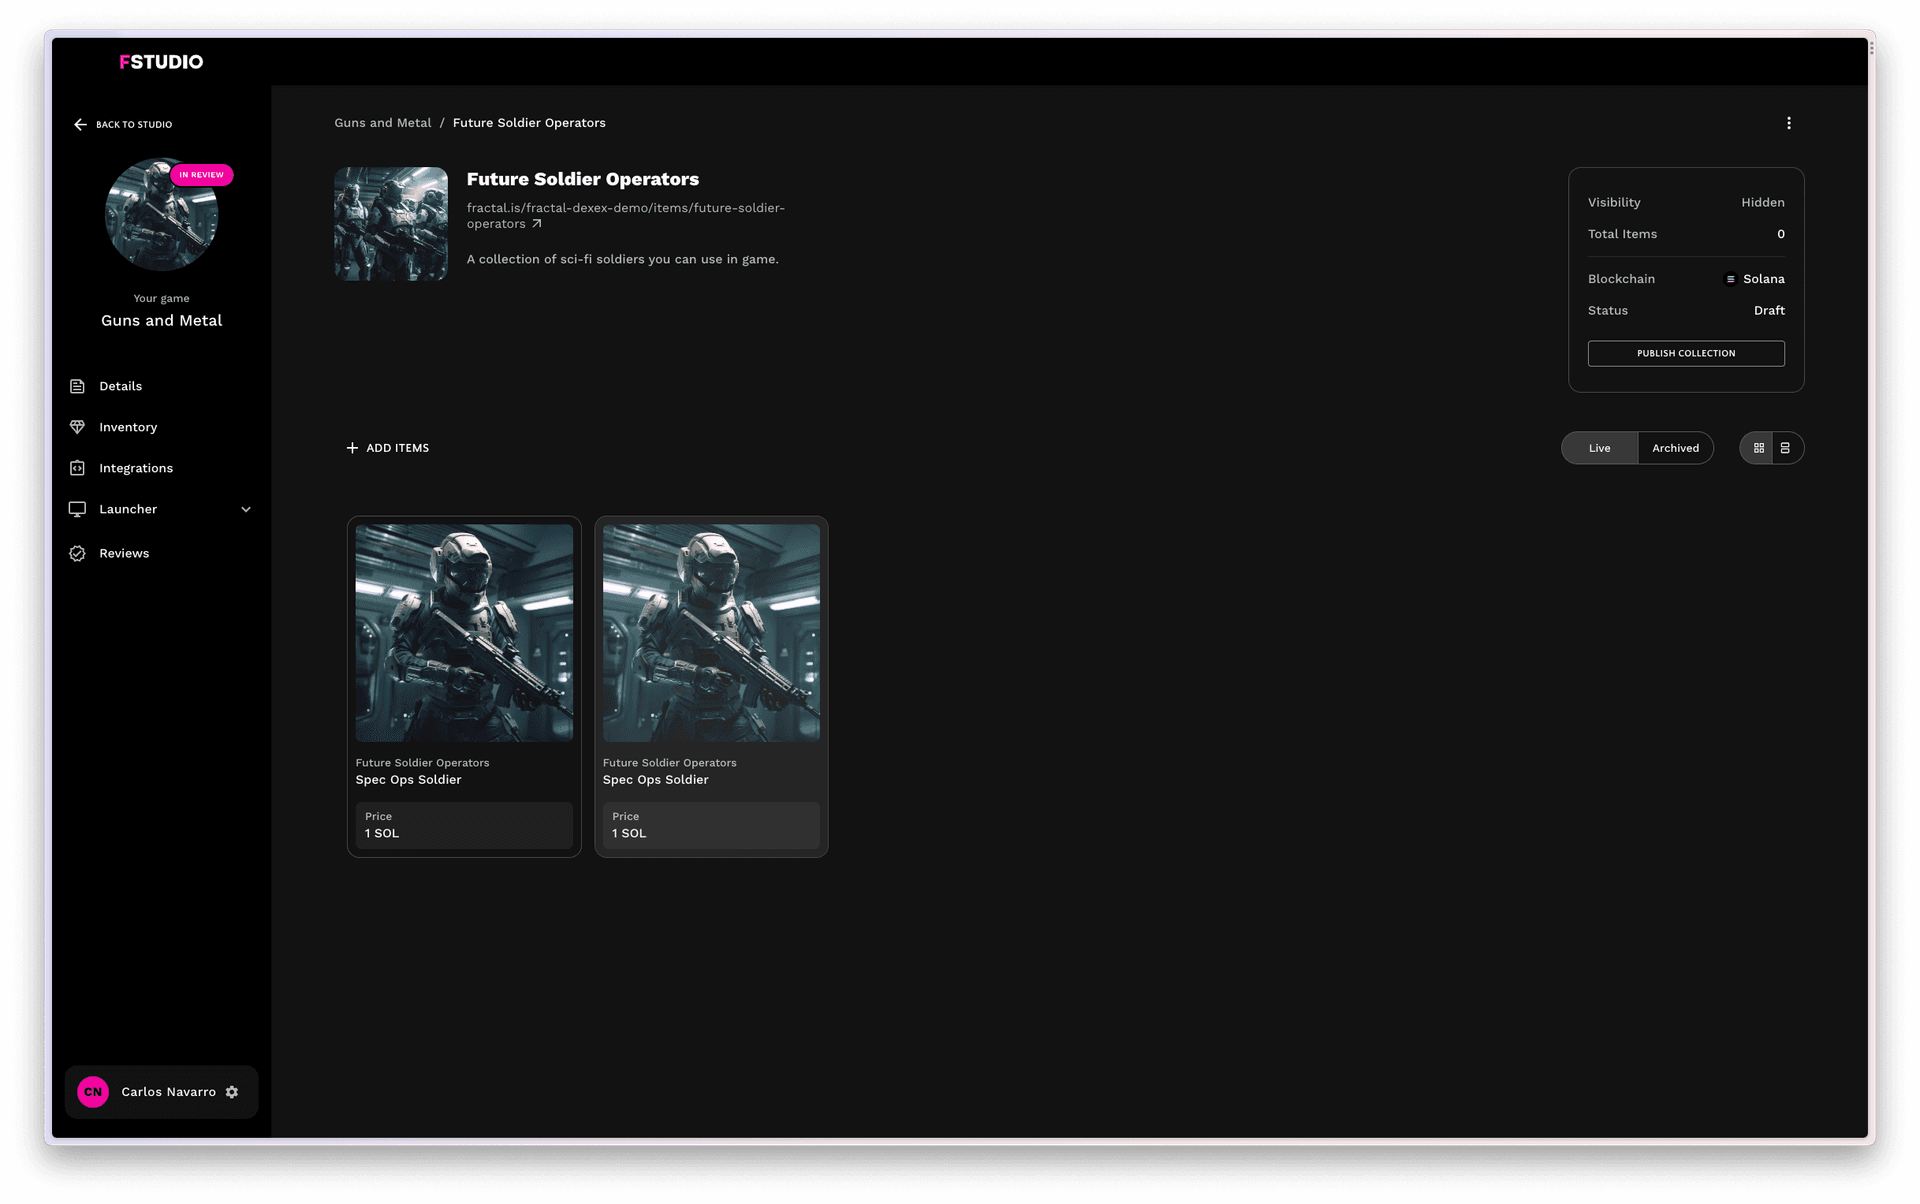Click the CN user avatar
1920x1204 pixels.
pyautogui.click(x=93, y=1092)
